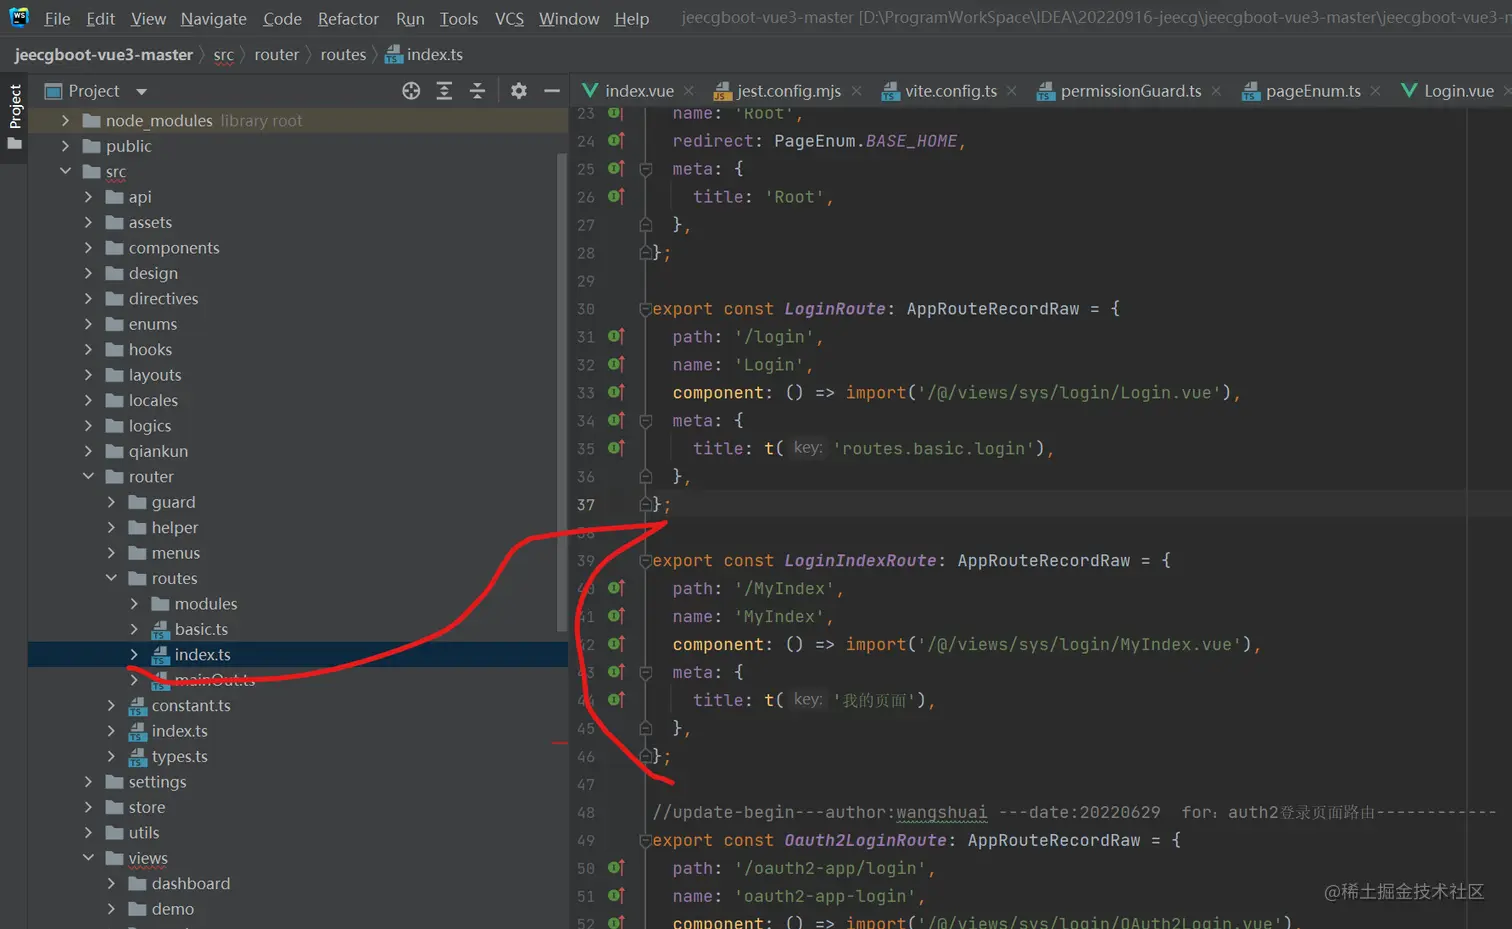The width and height of the screenshot is (1512, 929).
Task: Select the highlighted index.ts in routes
Action: 202,655
